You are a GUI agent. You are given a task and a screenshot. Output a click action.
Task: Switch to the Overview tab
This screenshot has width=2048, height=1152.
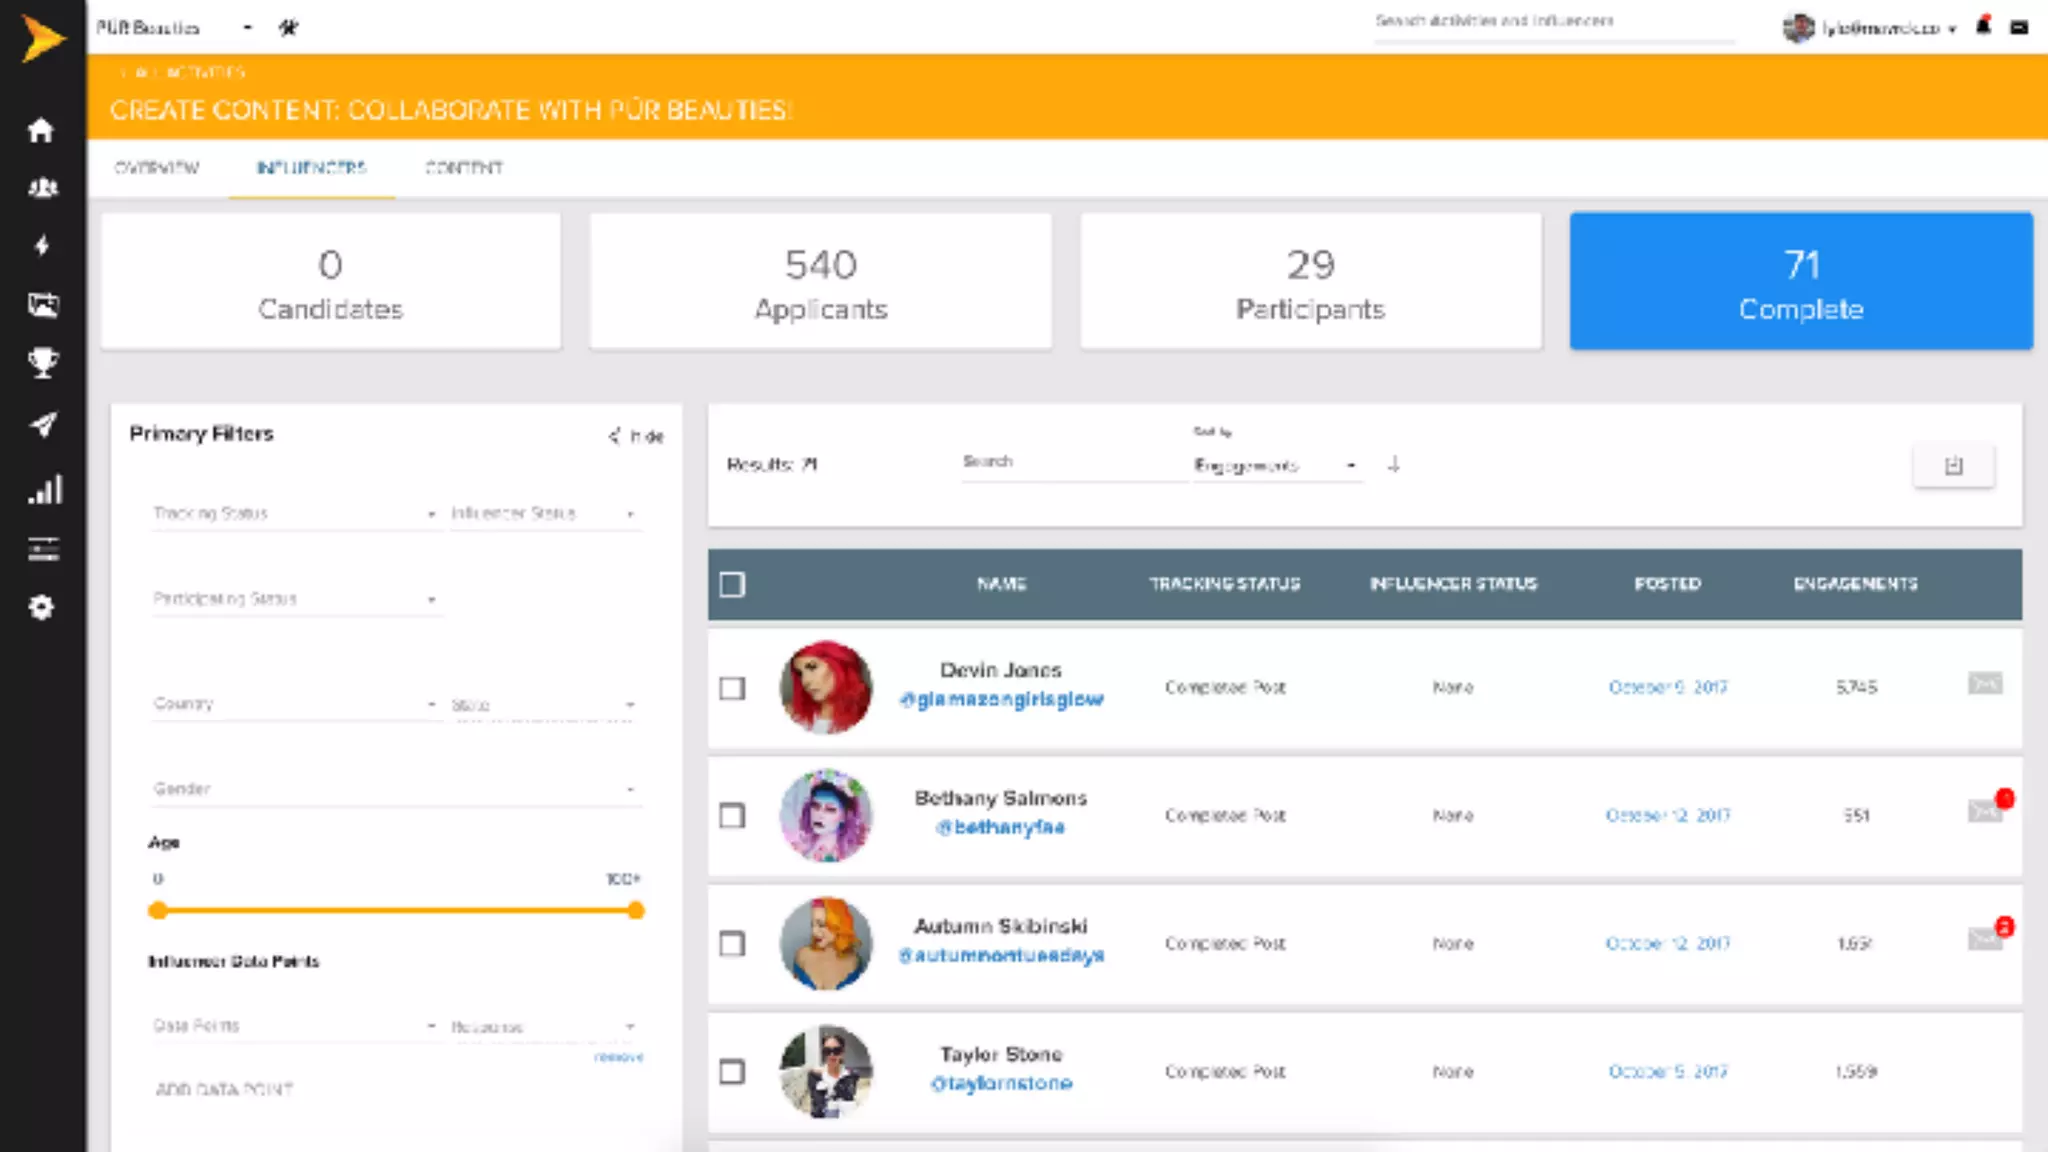[157, 168]
